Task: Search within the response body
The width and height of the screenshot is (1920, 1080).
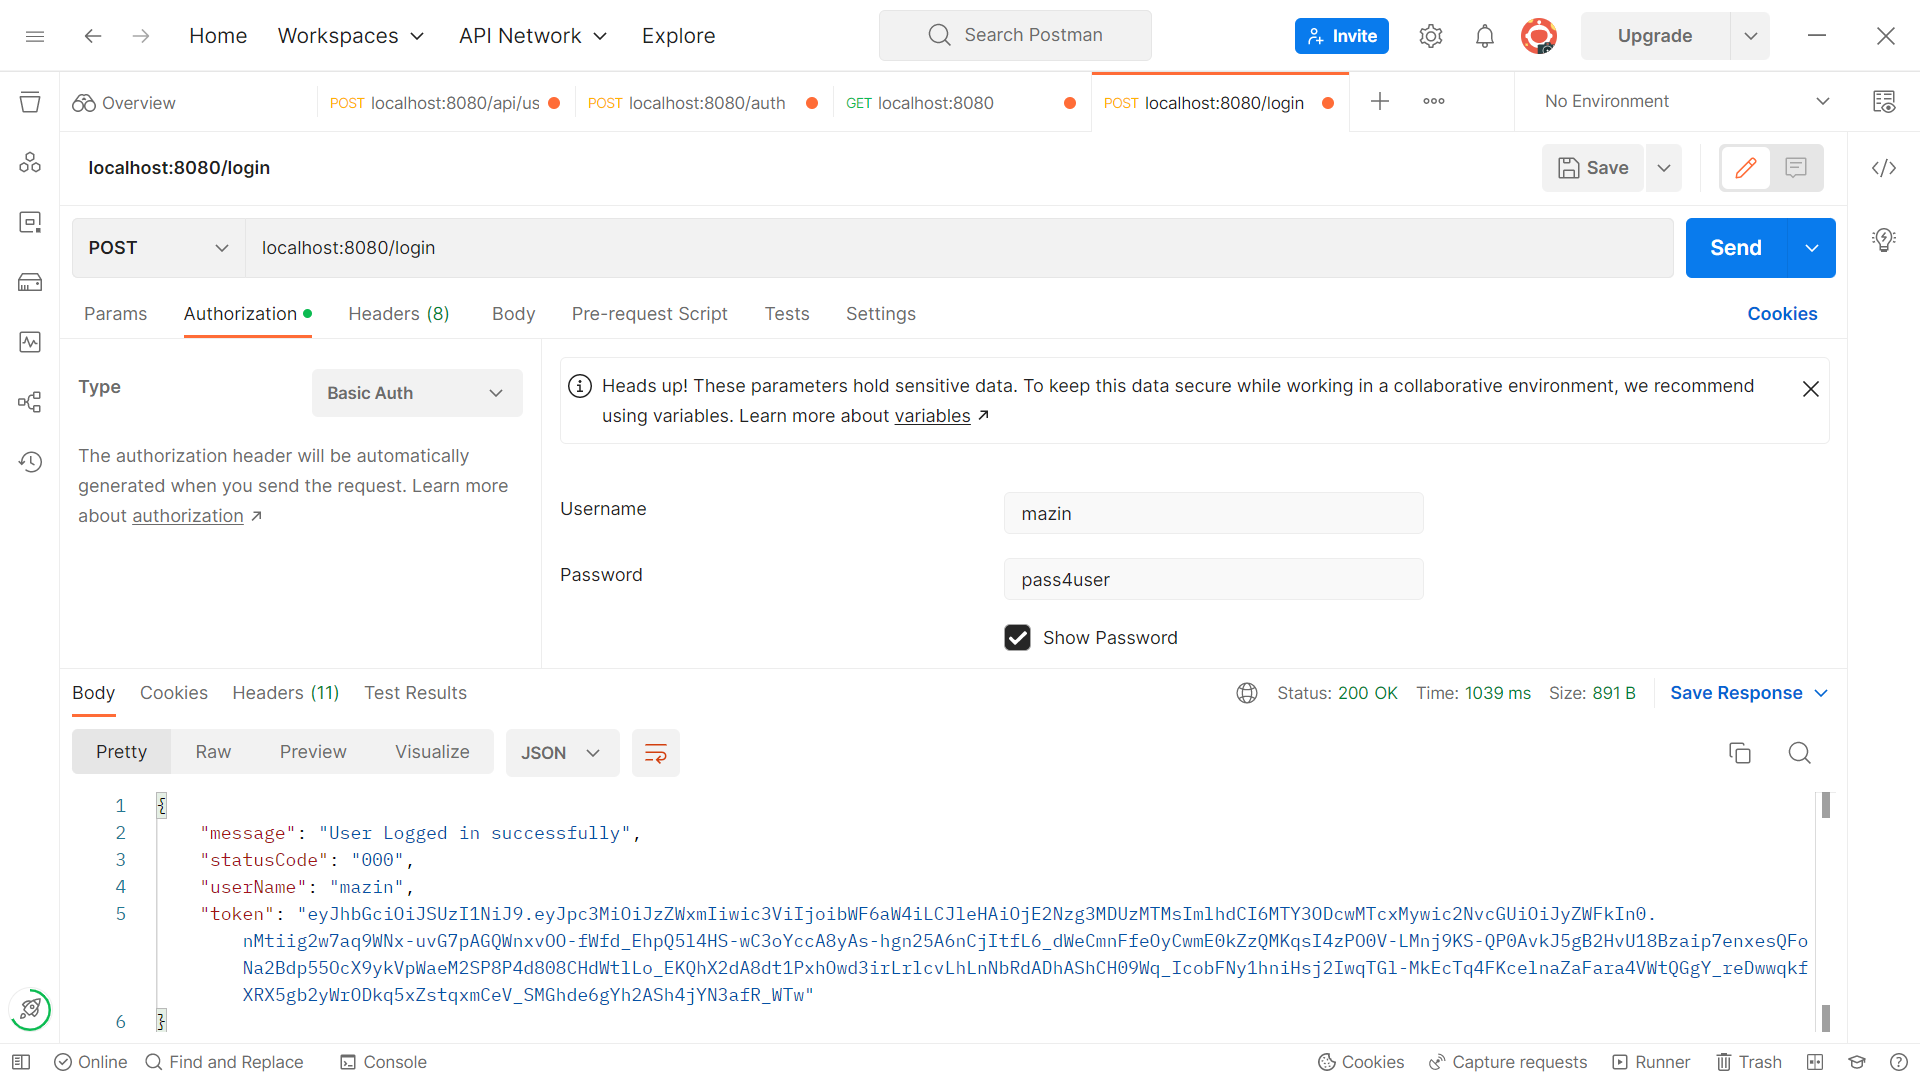Action: 1799,753
